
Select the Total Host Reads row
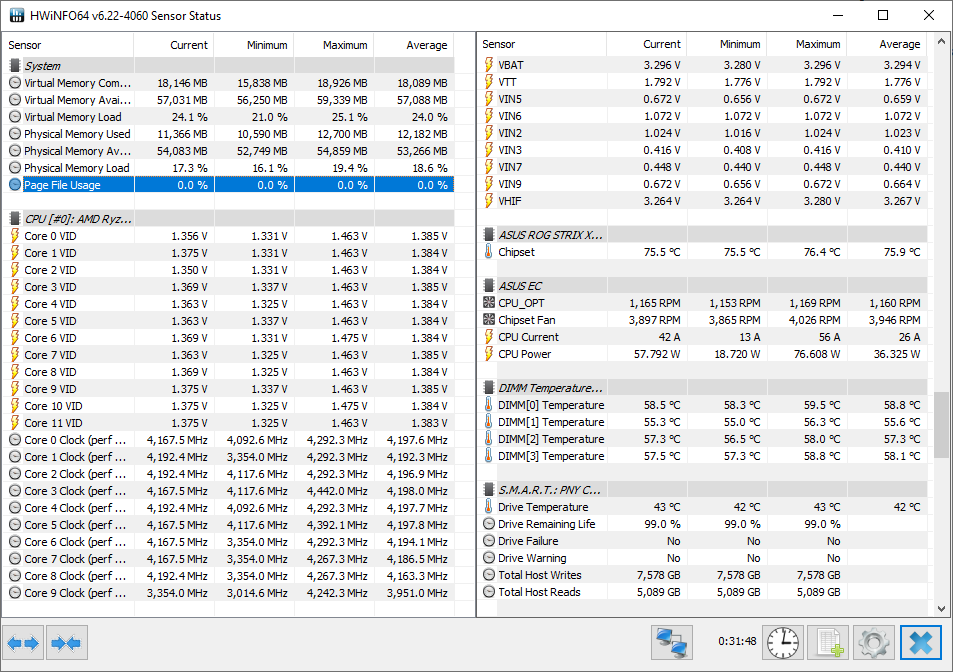coord(703,592)
